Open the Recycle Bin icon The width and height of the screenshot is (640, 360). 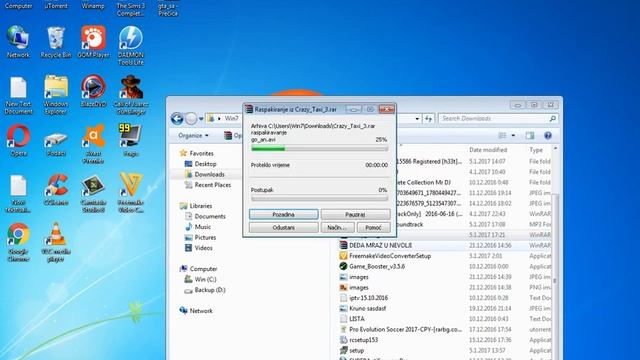56,42
